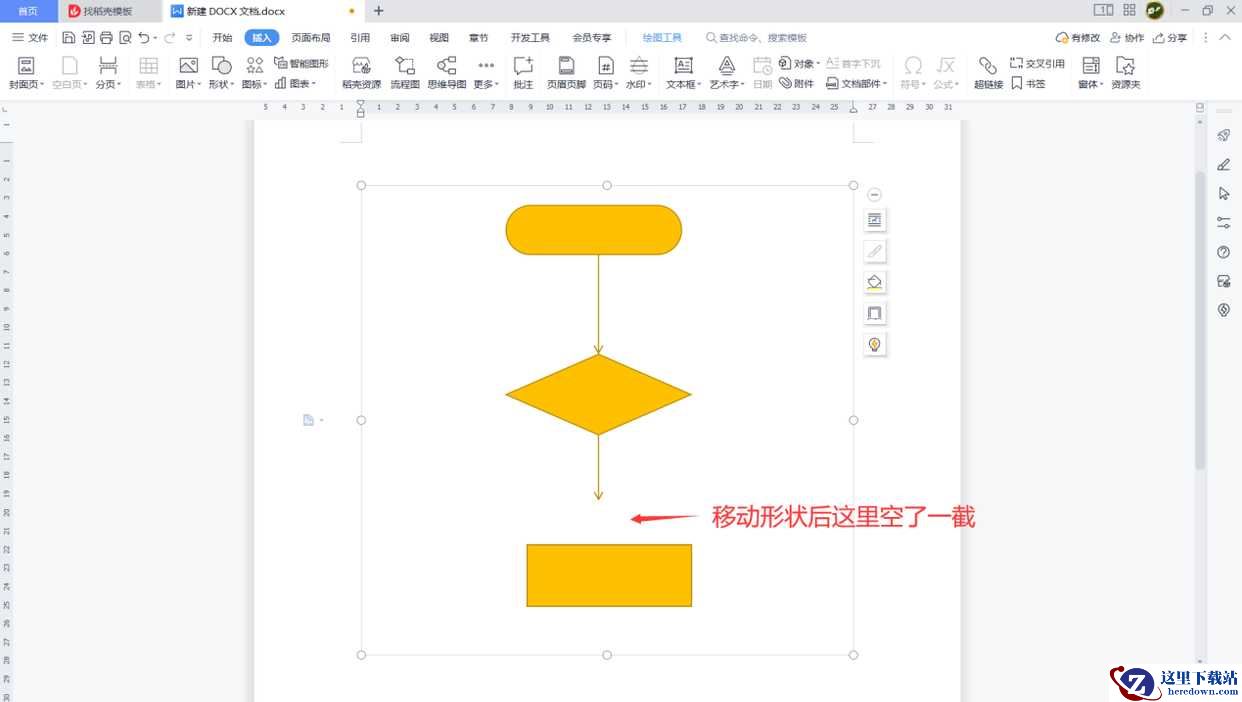This screenshot has width=1242, height=702.
Task: Insert a Mind Map (思维导图)
Action: (447, 73)
